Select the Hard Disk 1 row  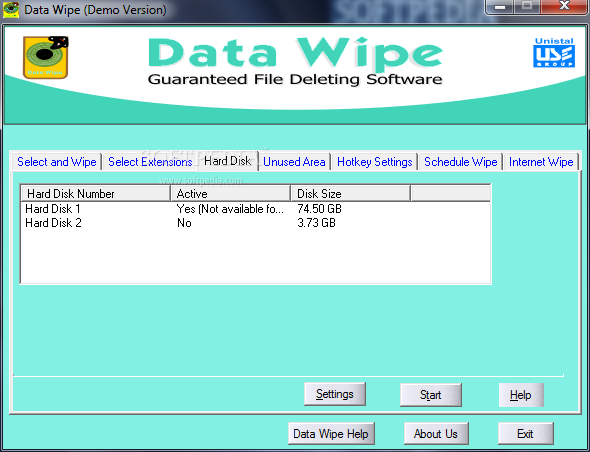255,209
